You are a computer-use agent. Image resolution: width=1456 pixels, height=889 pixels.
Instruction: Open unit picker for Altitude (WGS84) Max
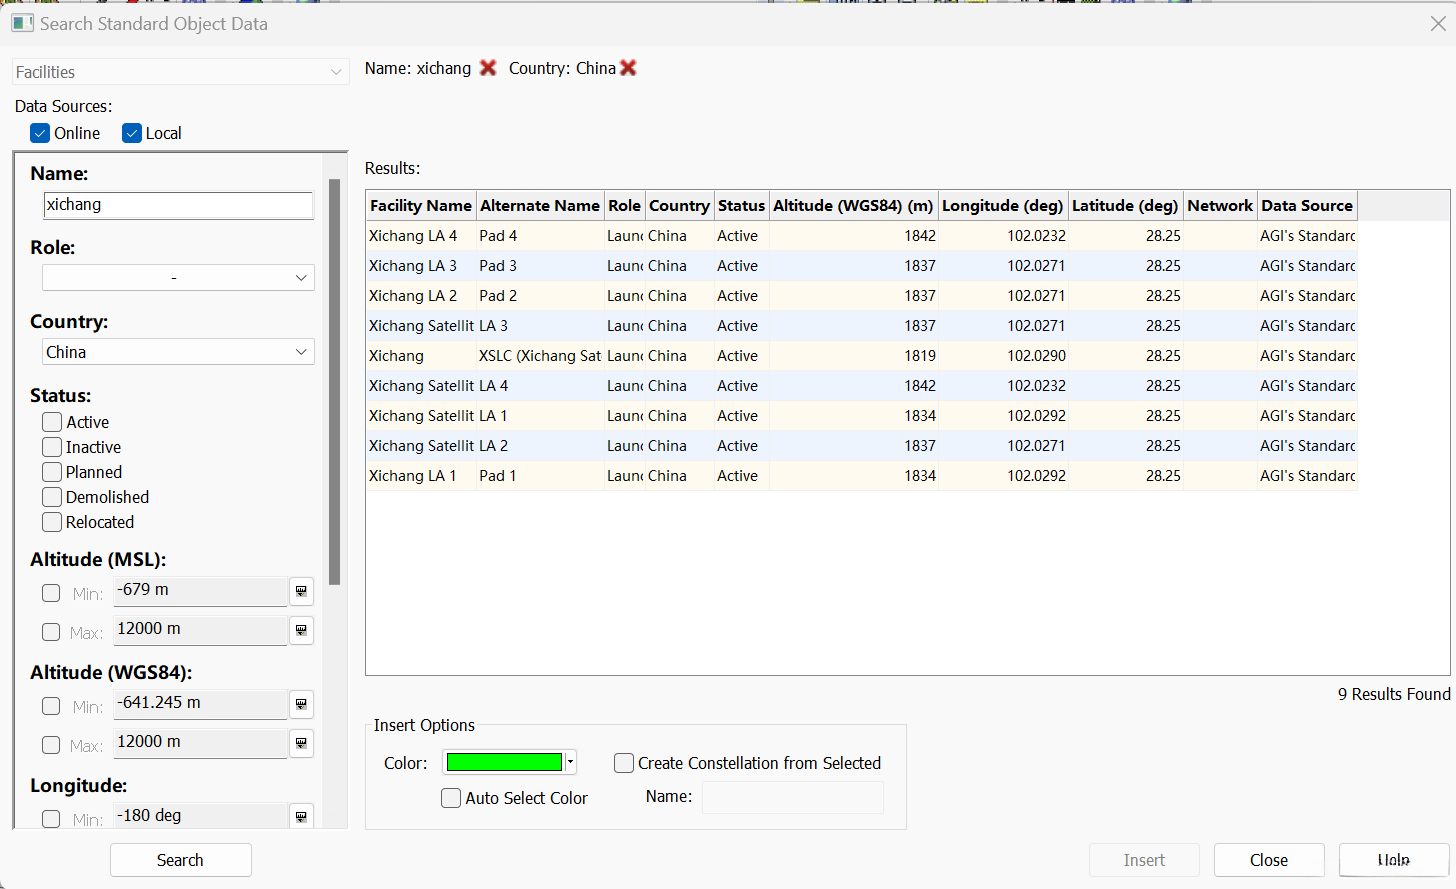(301, 743)
